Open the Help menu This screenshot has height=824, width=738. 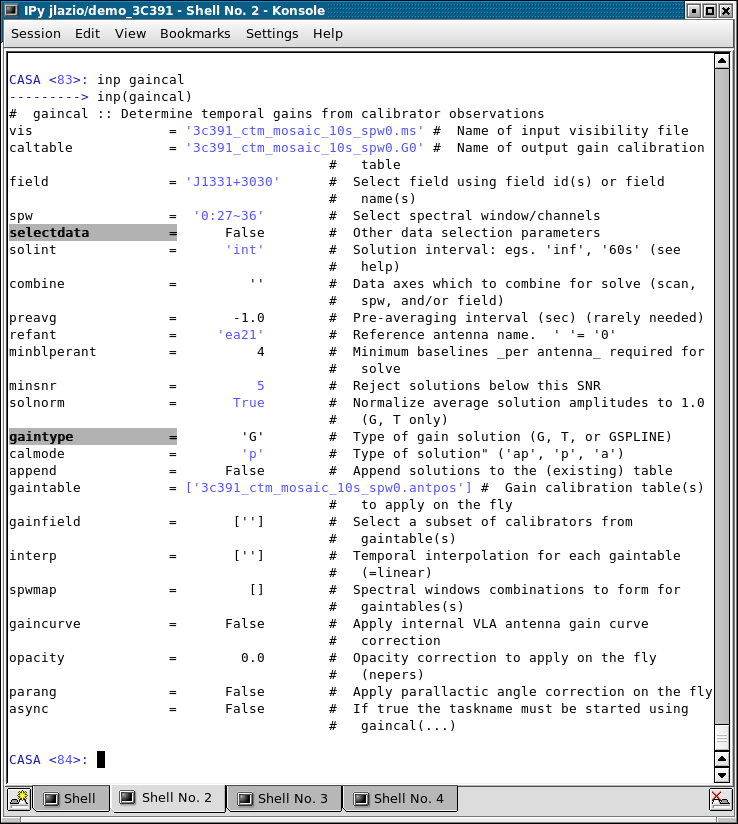coord(327,34)
